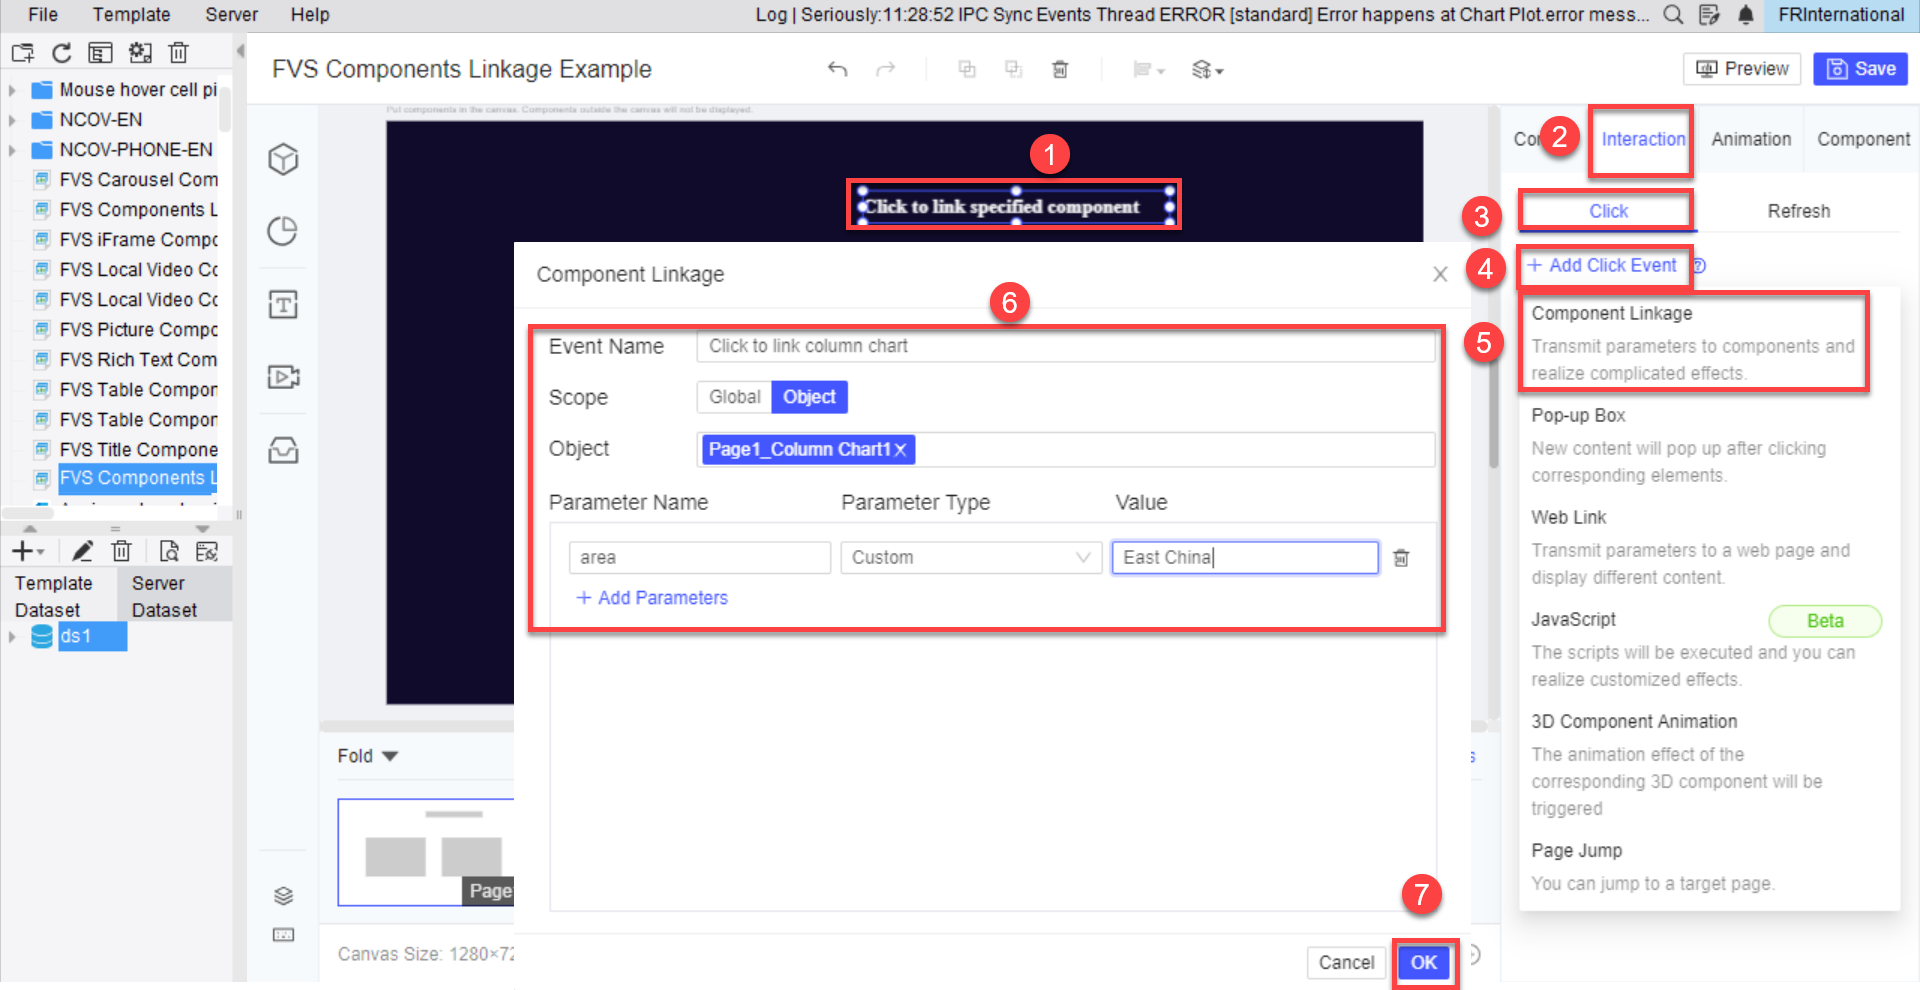This screenshot has width=1920, height=990.
Task: Click the Preview button
Action: coord(1742,69)
